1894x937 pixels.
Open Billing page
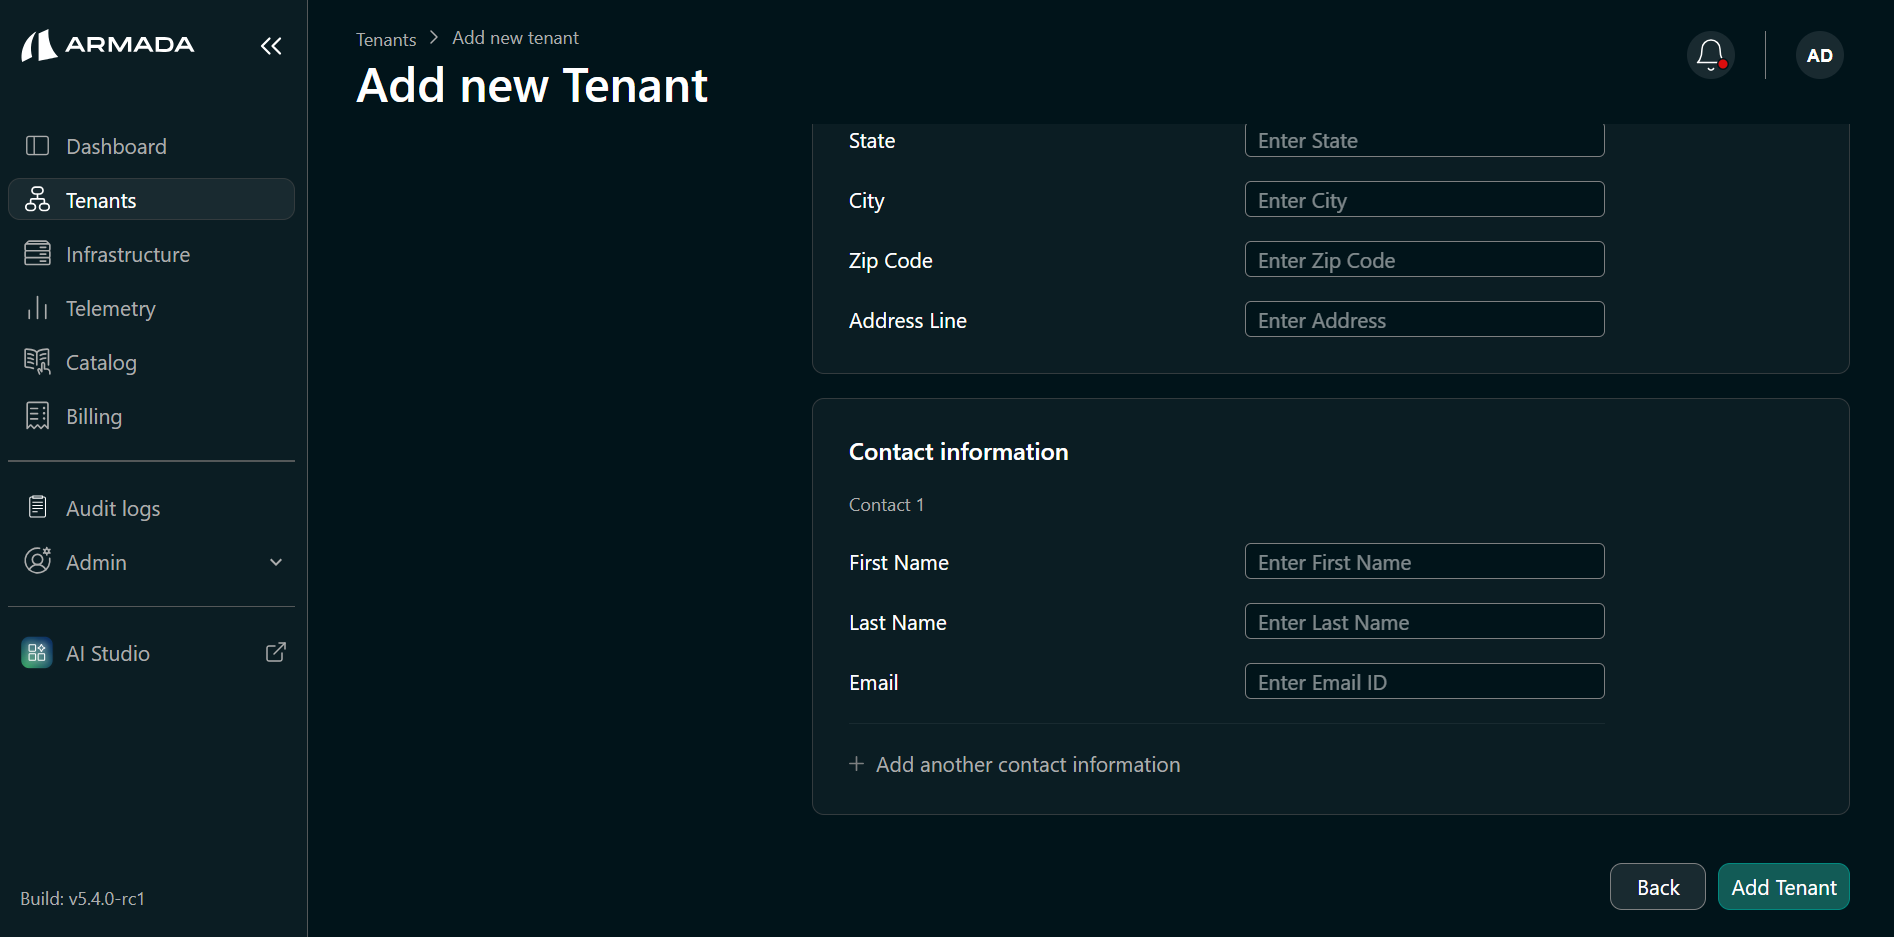[x=151, y=416]
